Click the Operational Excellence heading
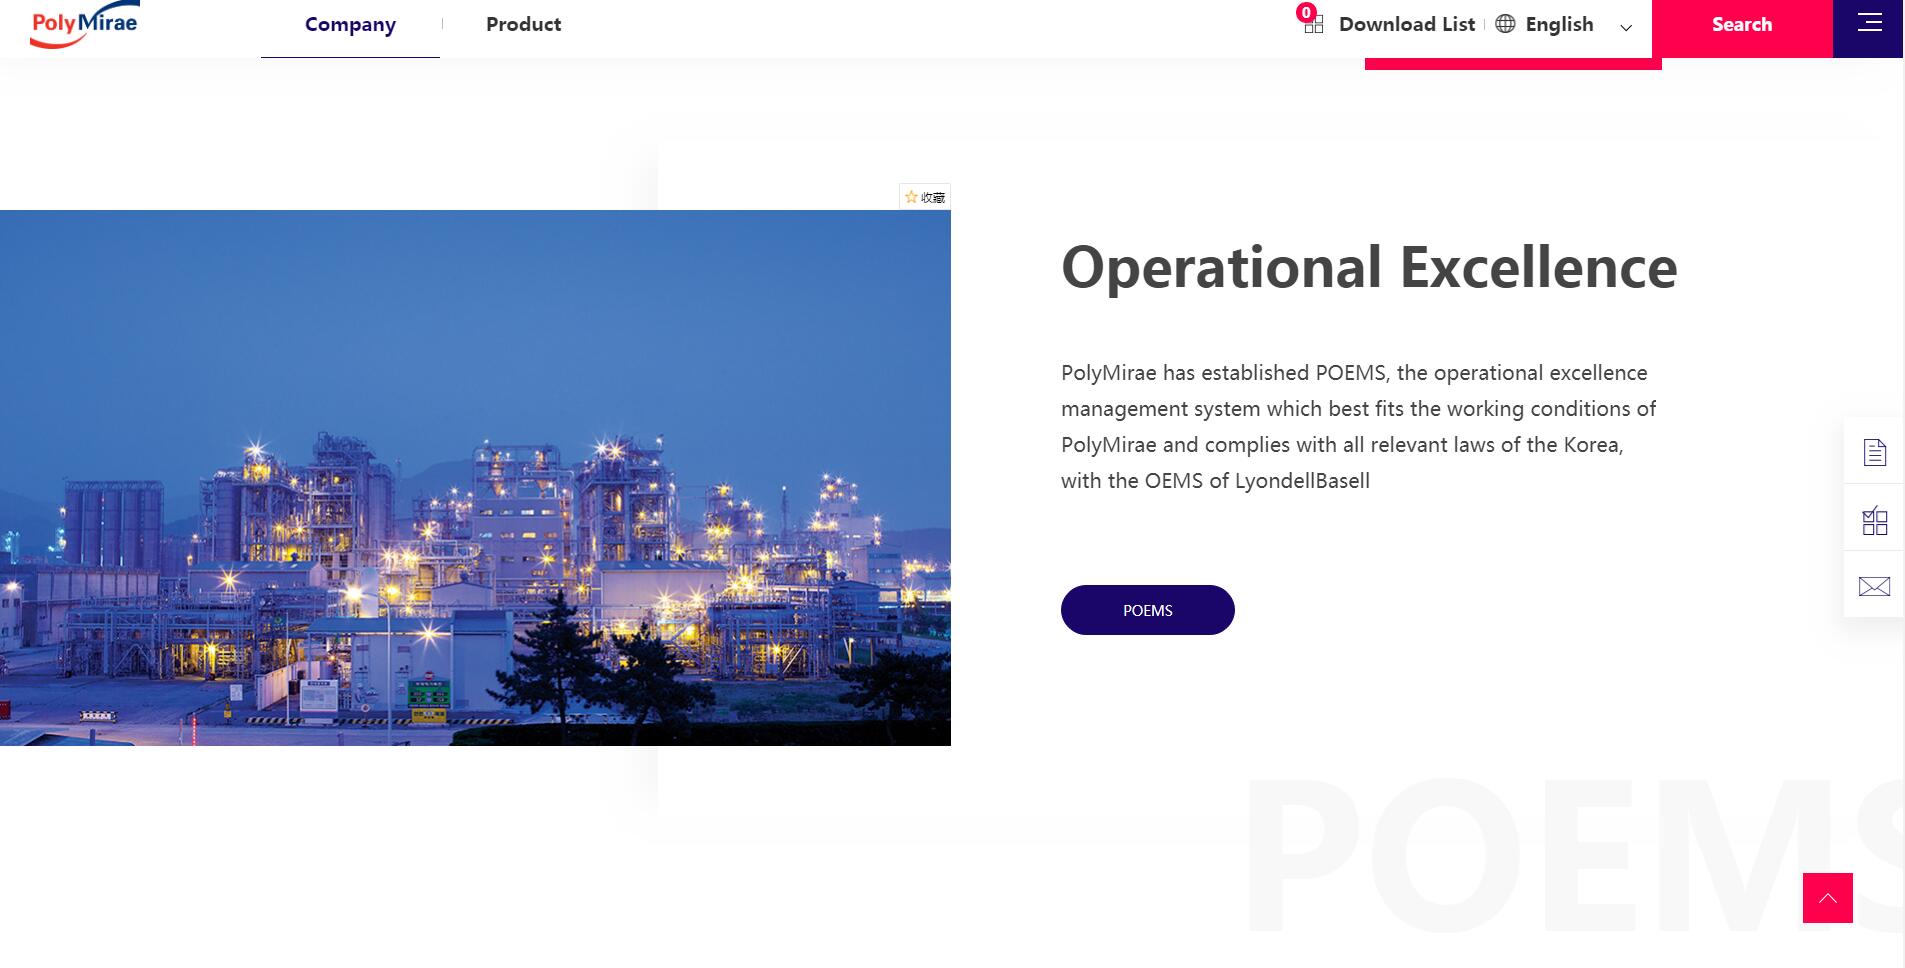The width and height of the screenshot is (1905, 968). tap(1369, 268)
